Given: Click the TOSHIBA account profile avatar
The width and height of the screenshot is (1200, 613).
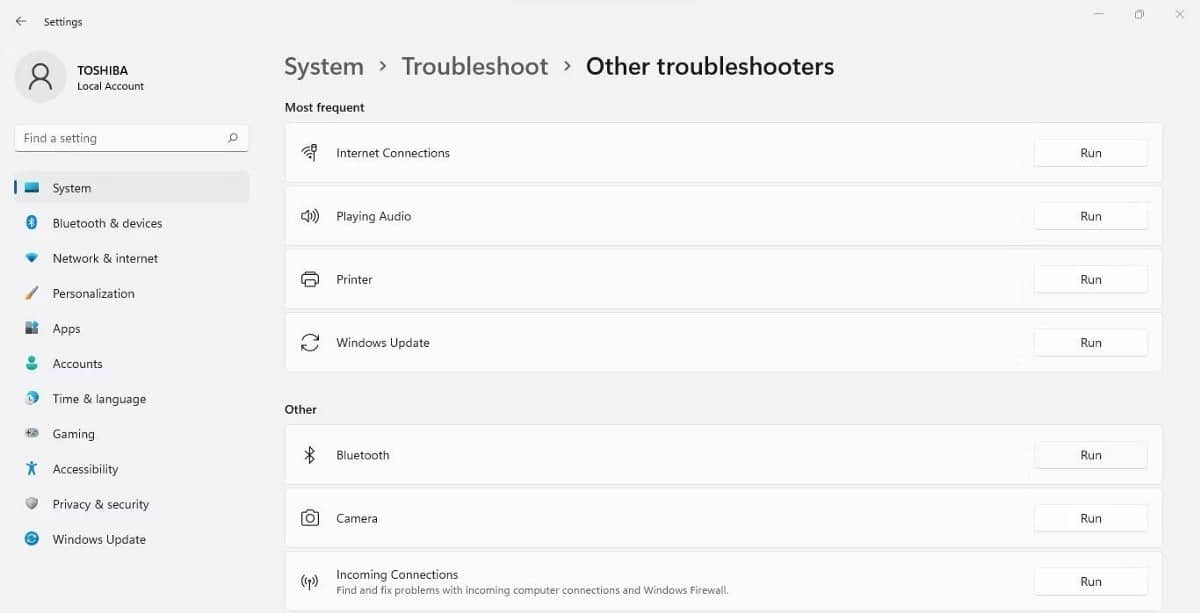Looking at the screenshot, I should [x=40, y=77].
